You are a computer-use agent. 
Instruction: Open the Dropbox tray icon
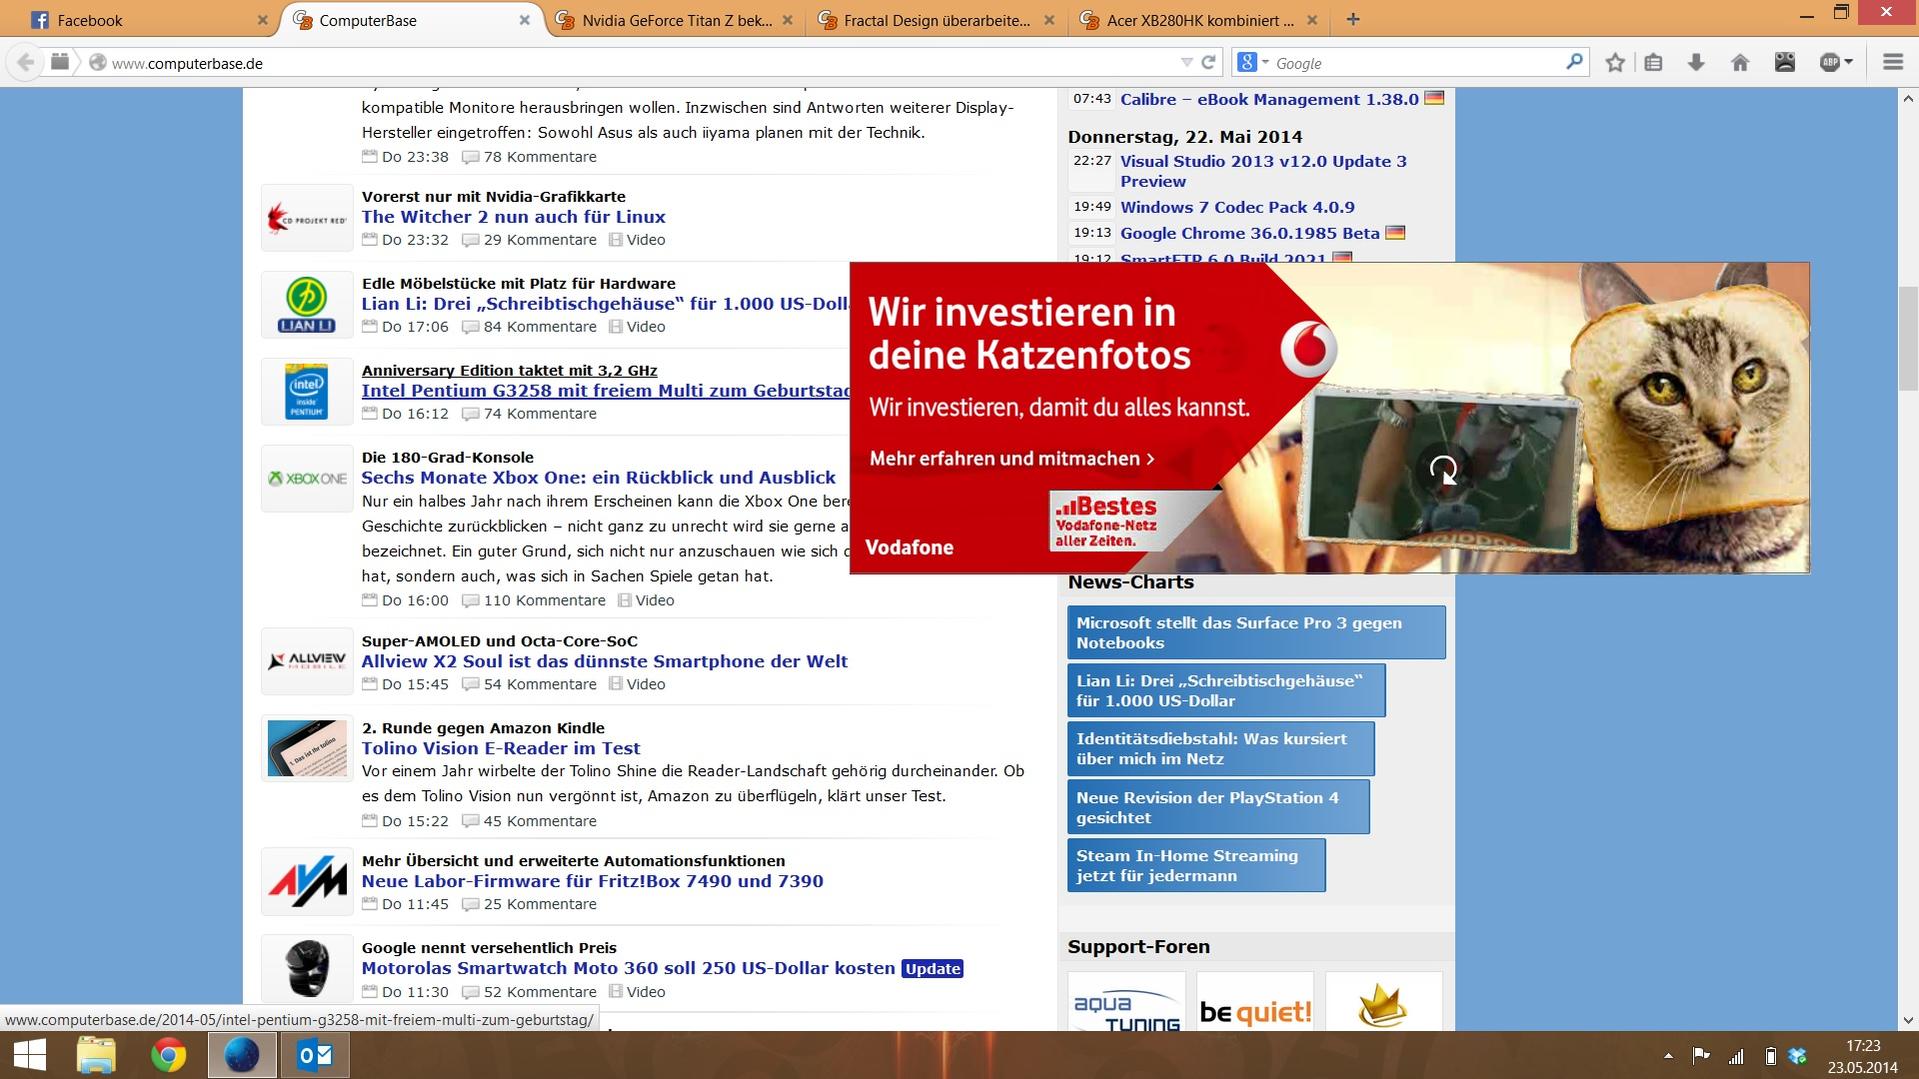[x=1798, y=1055]
